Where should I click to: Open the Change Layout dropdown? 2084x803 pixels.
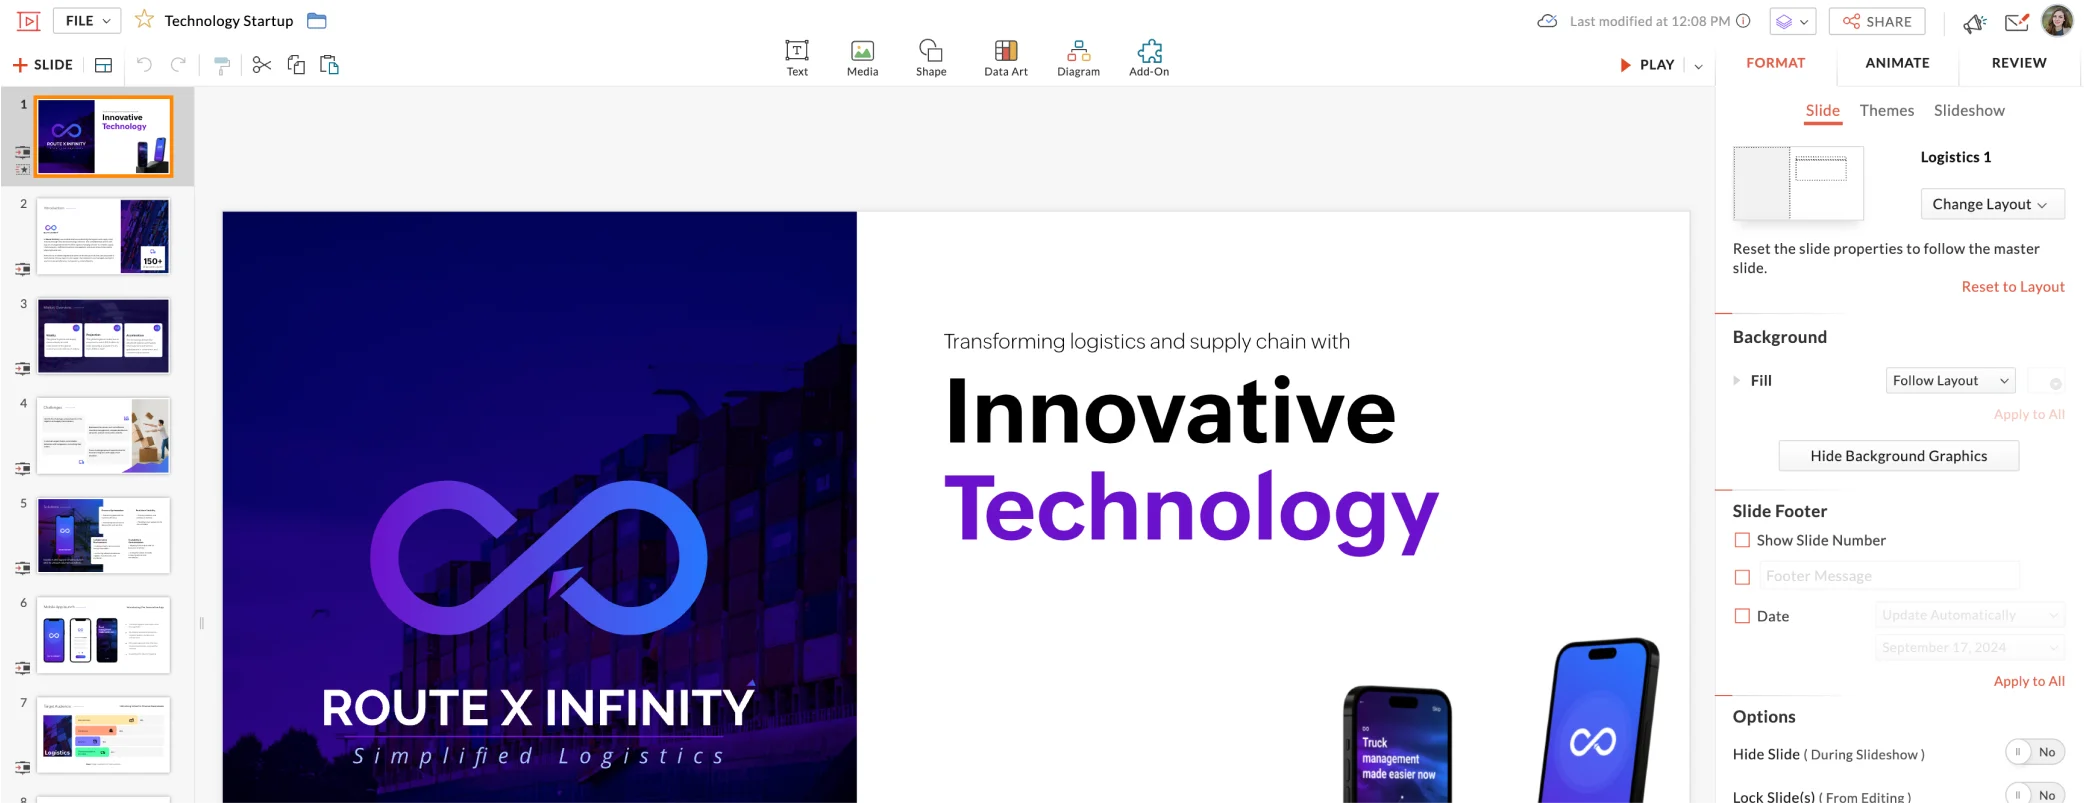(x=1992, y=204)
